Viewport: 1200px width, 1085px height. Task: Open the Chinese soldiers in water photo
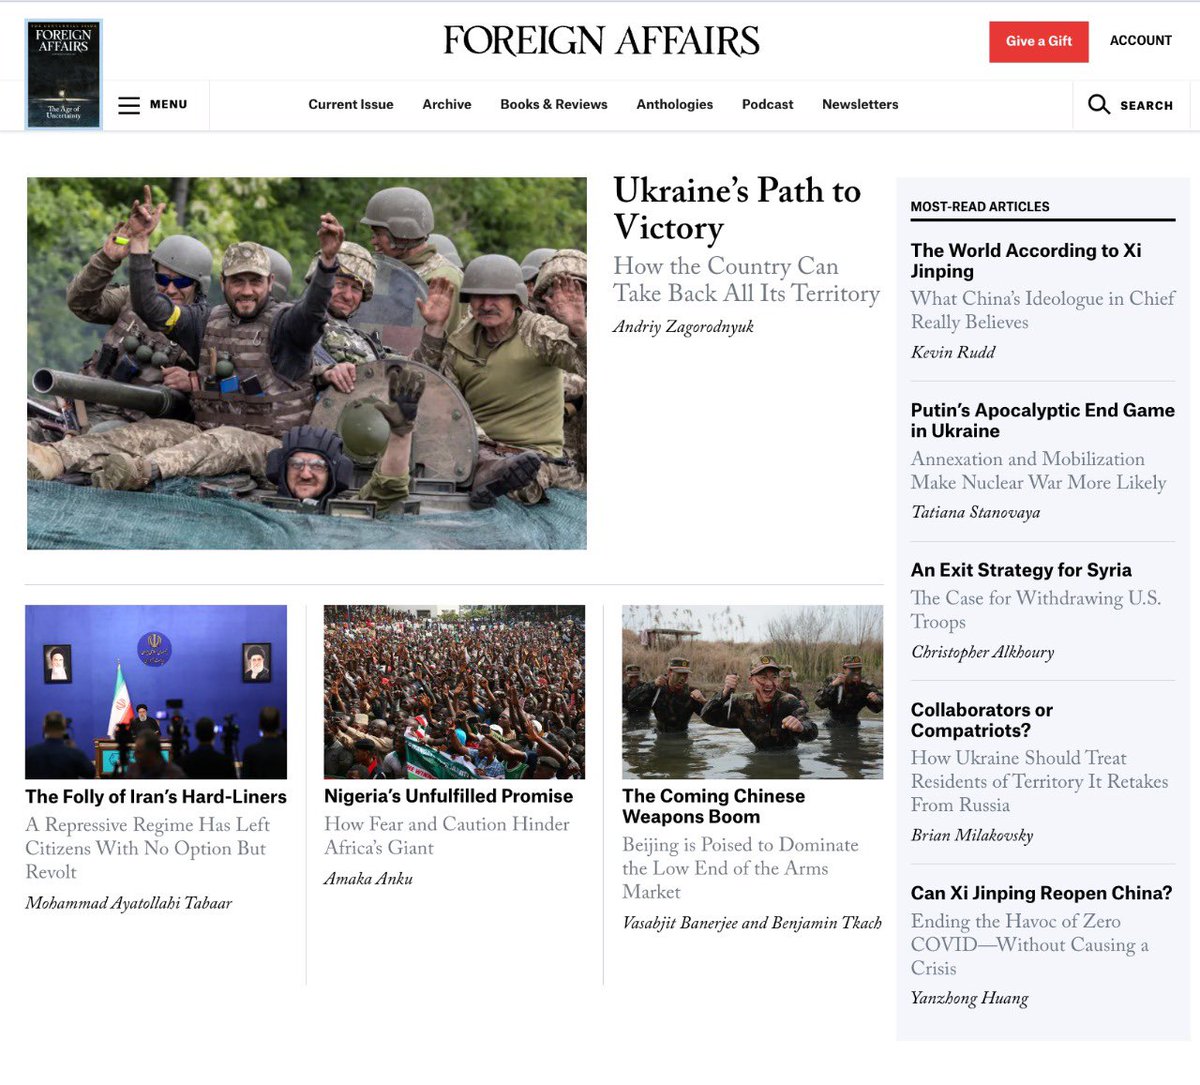(x=752, y=692)
